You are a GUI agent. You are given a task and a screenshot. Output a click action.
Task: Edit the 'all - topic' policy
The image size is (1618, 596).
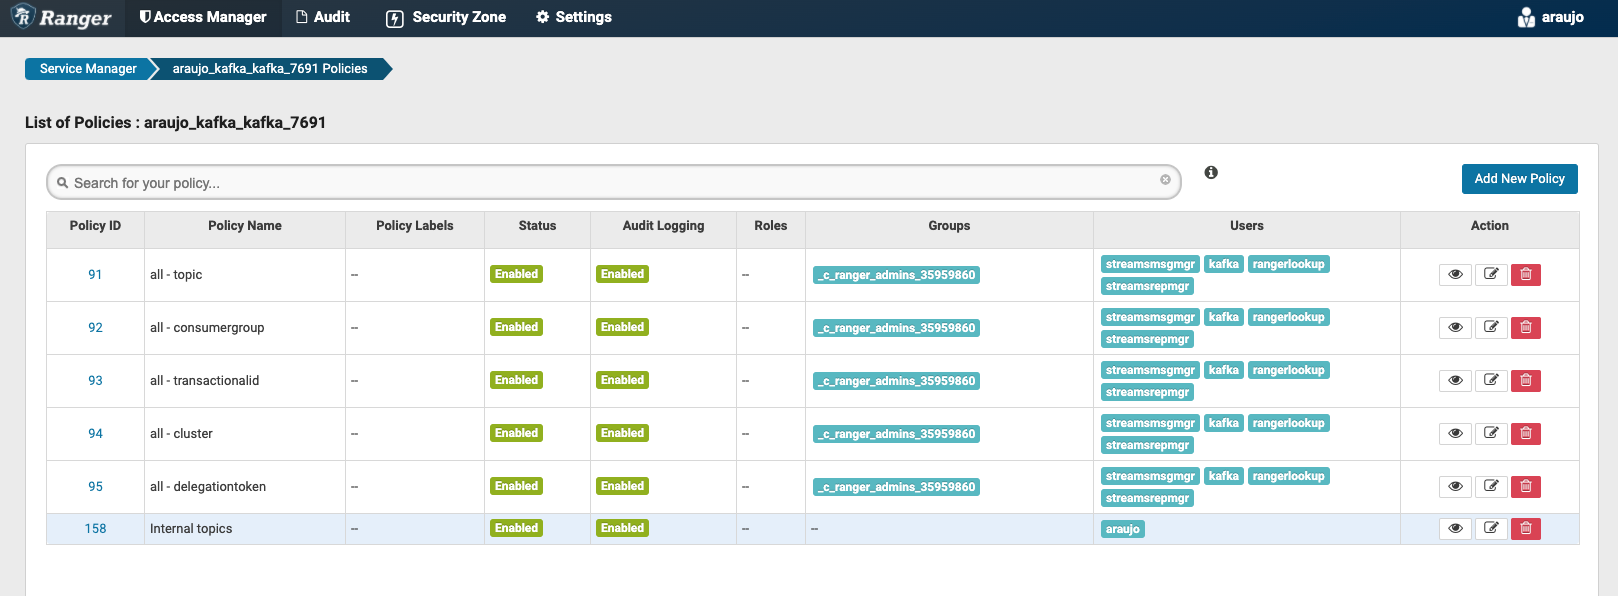coord(1491,275)
